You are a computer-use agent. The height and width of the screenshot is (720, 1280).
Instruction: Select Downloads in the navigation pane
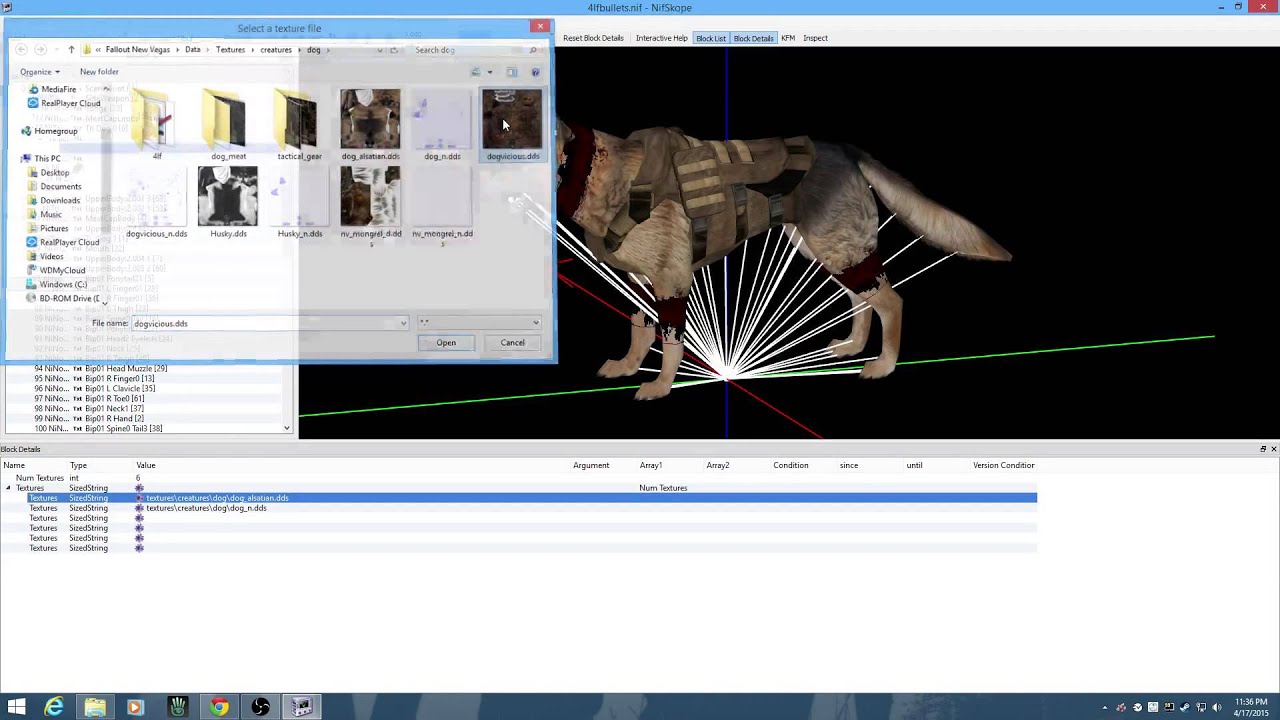coord(60,201)
